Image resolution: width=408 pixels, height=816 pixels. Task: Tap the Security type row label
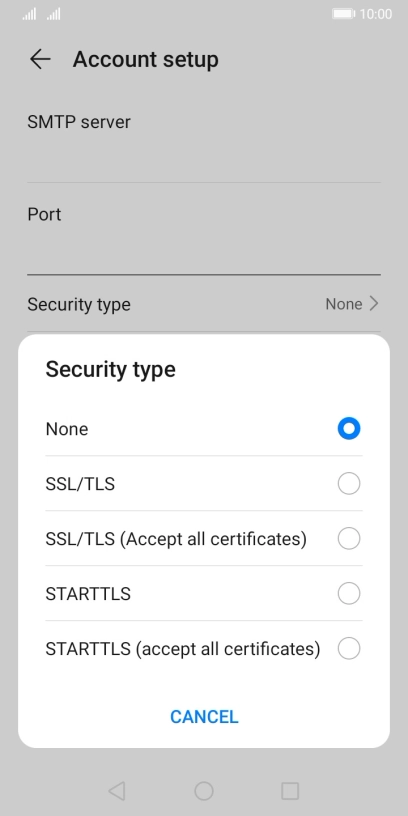pyautogui.click(x=79, y=304)
